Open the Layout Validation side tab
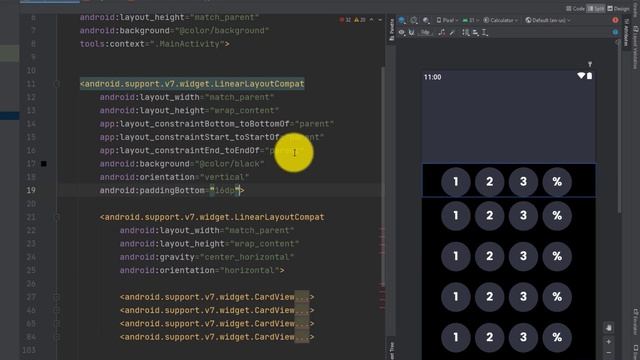The image size is (640, 360). [636, 47]
